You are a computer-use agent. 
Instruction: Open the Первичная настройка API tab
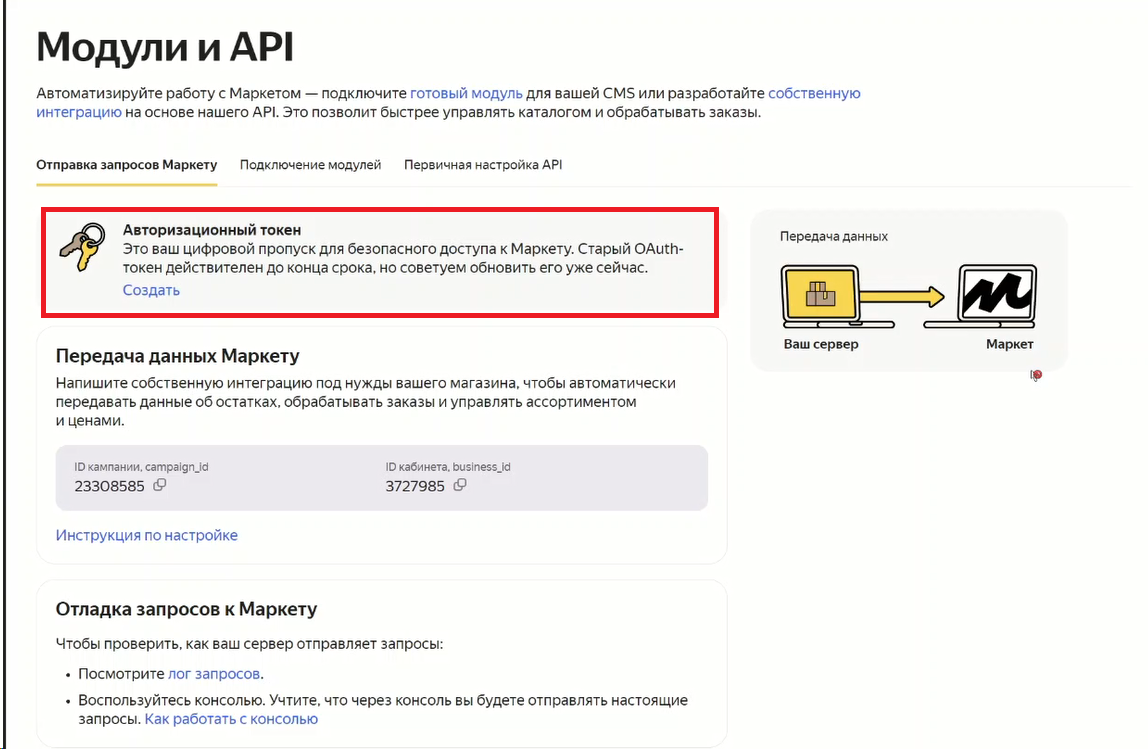tap(483, 165)
